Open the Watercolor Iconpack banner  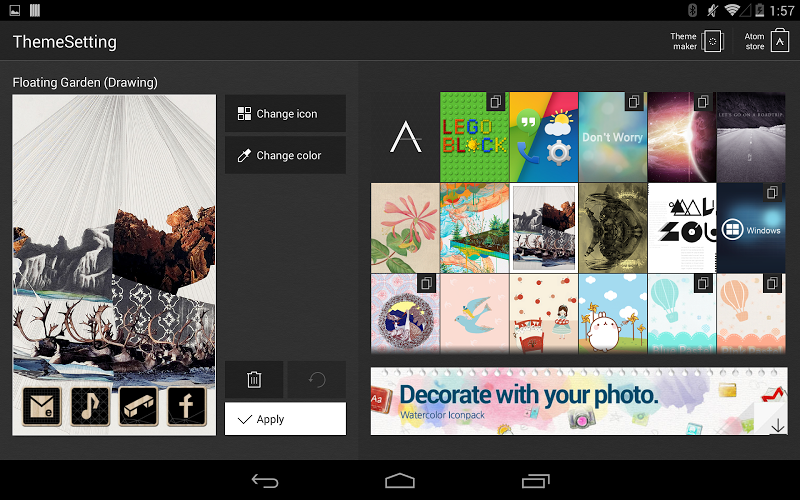579,401
